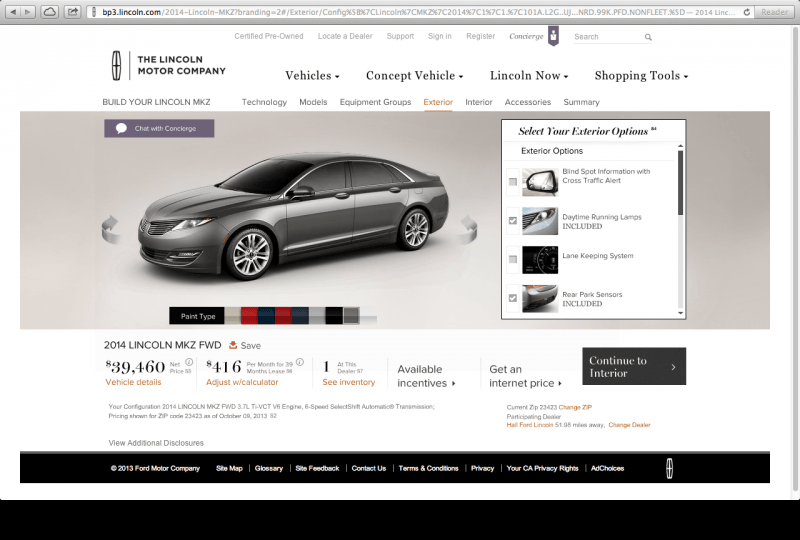Screen dimensions: 800x540
Task: Click the header Search input field
Action: (605, 37)
